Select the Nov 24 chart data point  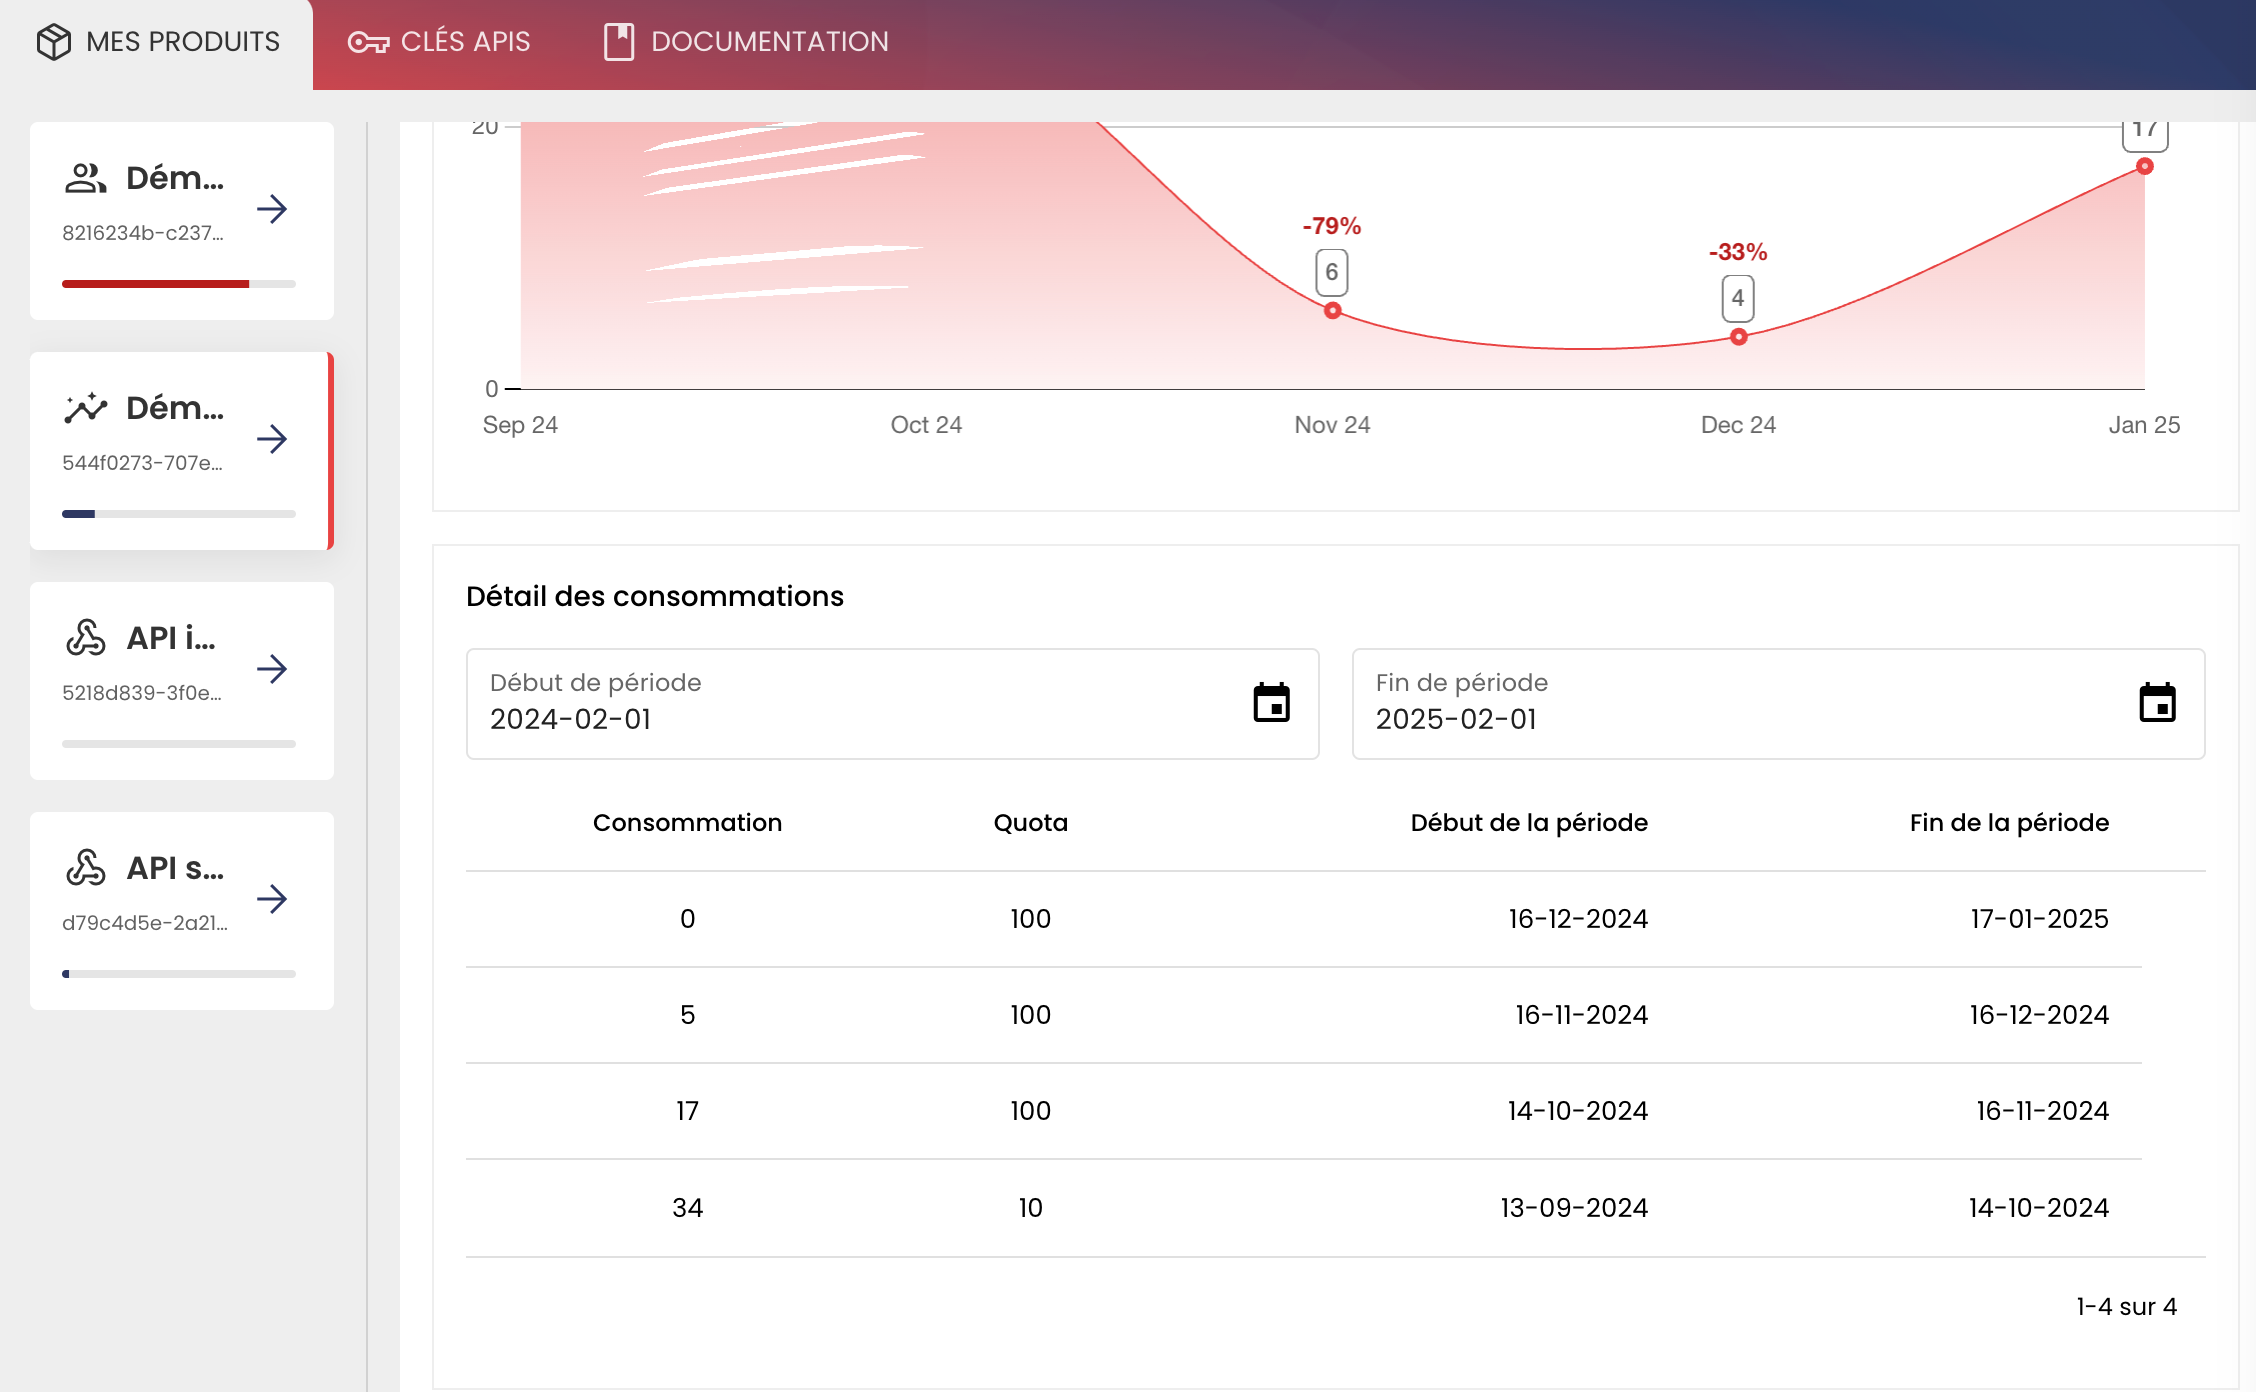(1332, 311)
